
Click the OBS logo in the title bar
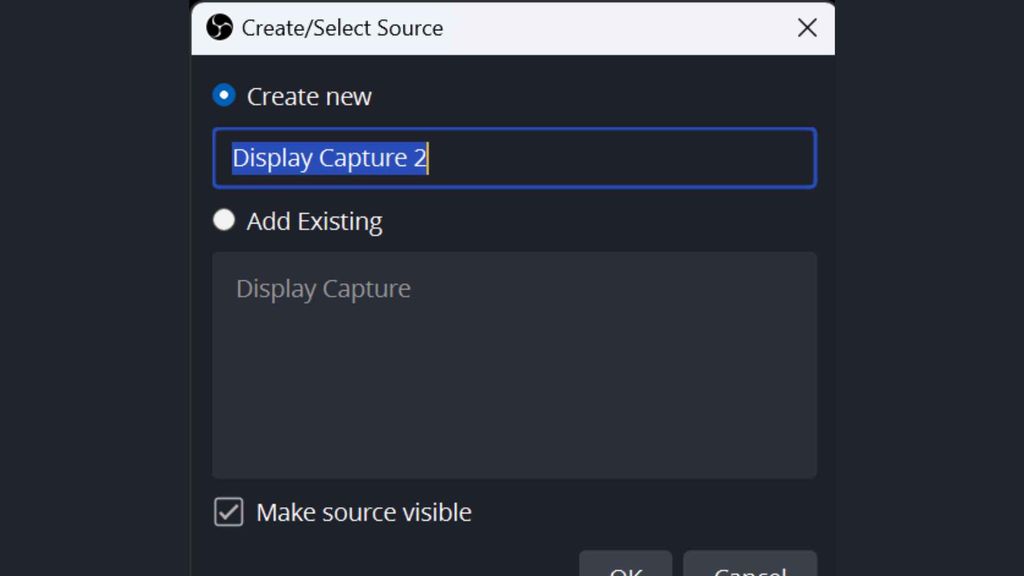tap(219, 27)
